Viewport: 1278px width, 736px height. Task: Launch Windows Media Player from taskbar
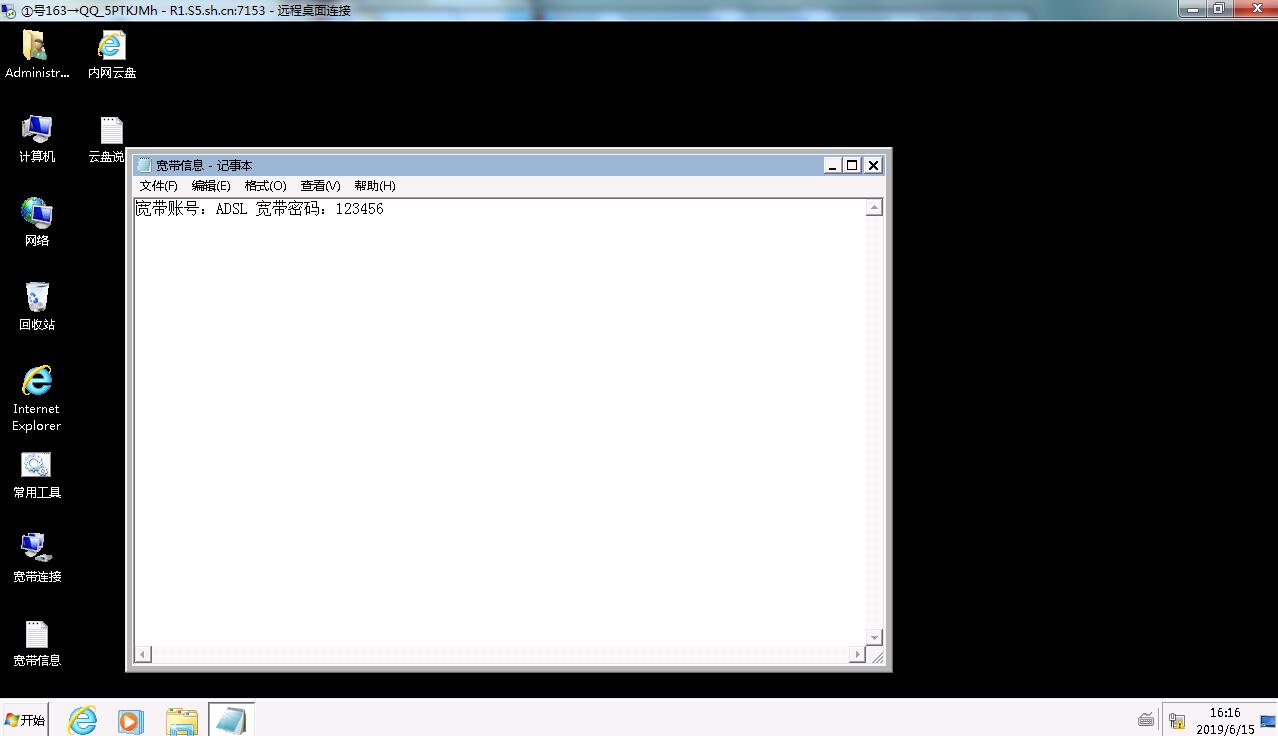(131, 720)
